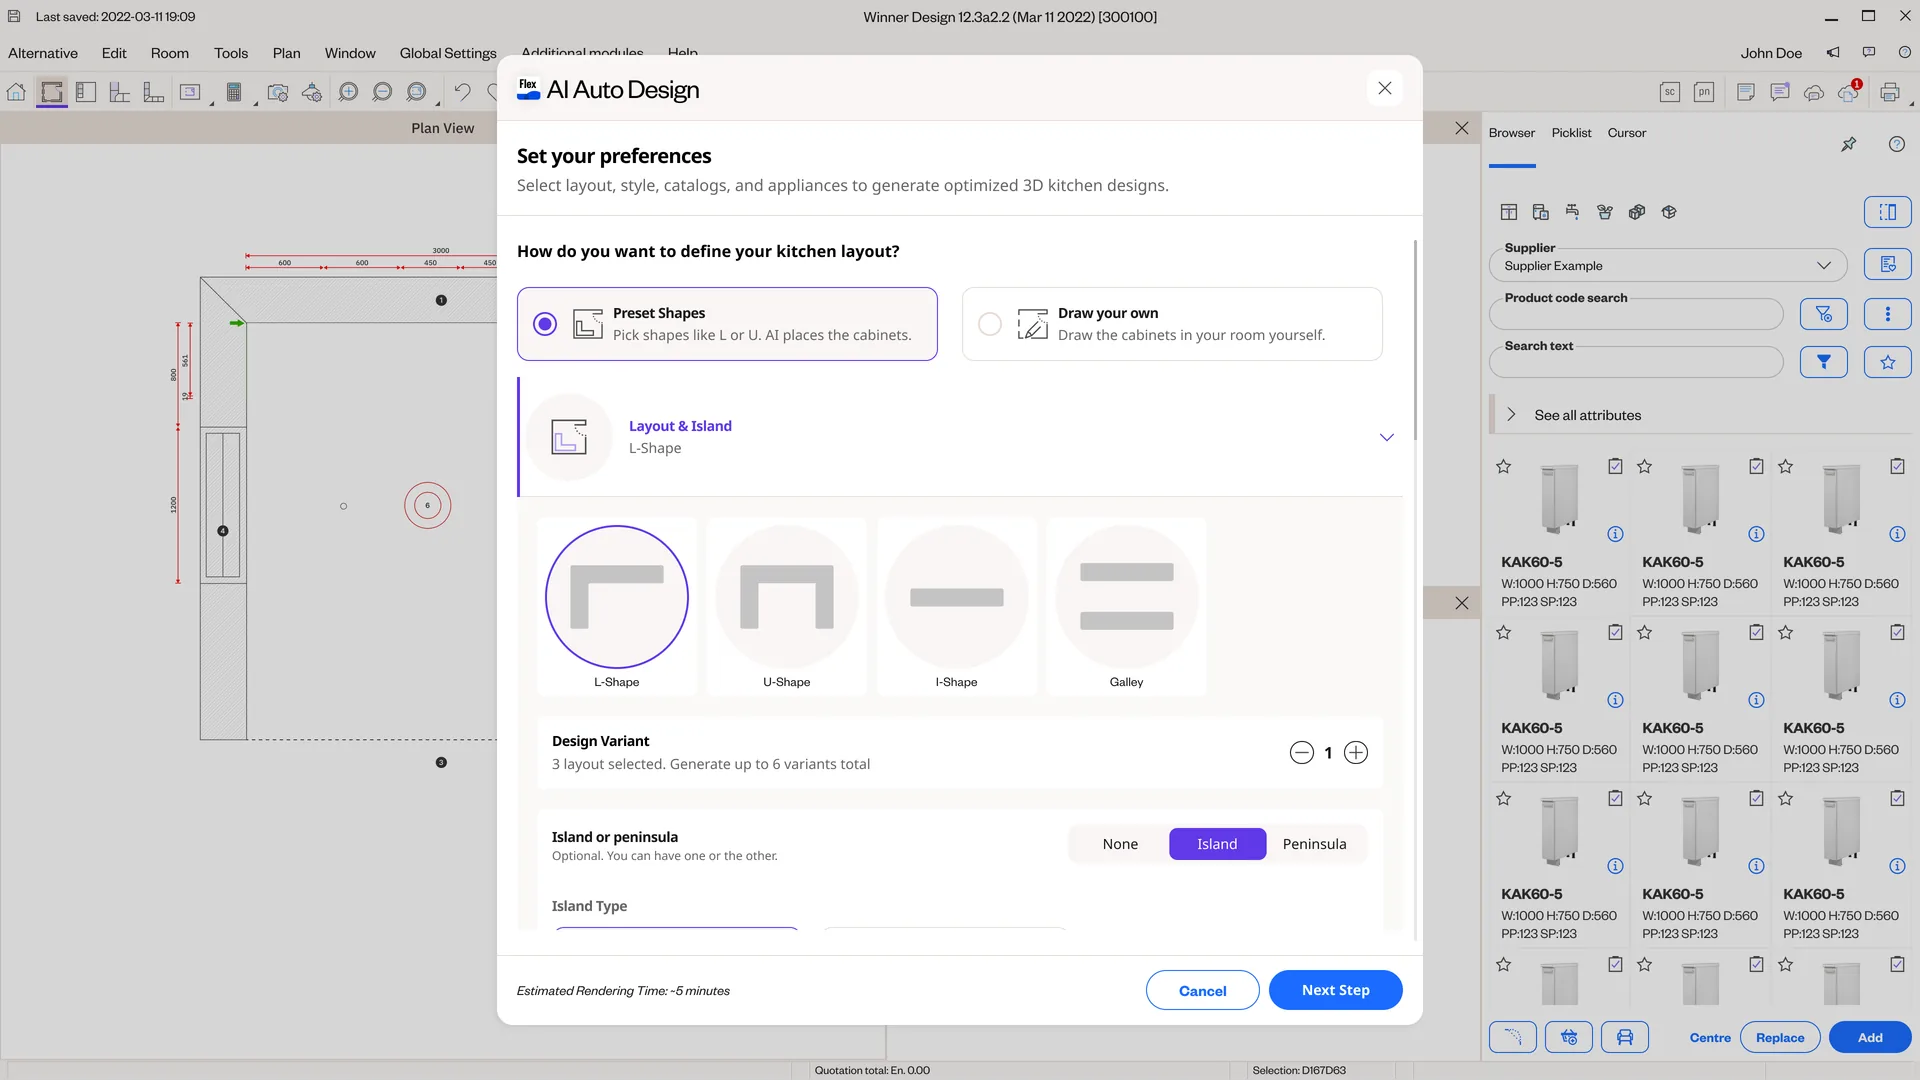Switch to the Picklist tab

[x=1571, y=133]
